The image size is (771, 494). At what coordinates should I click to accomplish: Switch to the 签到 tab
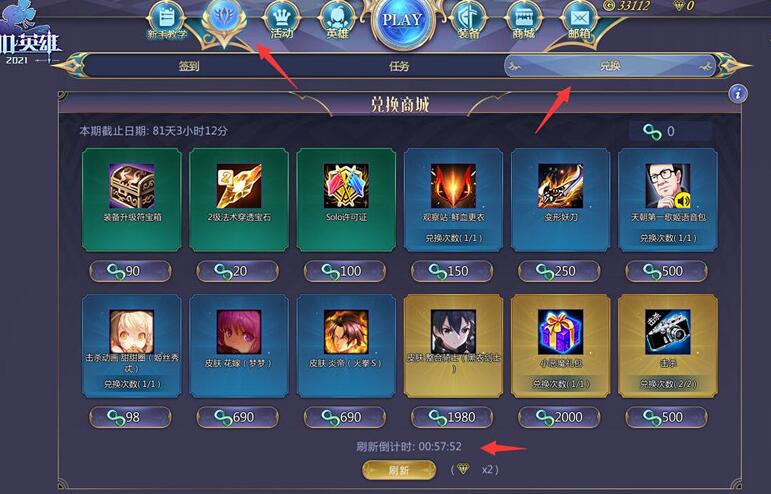coord(189,66)
